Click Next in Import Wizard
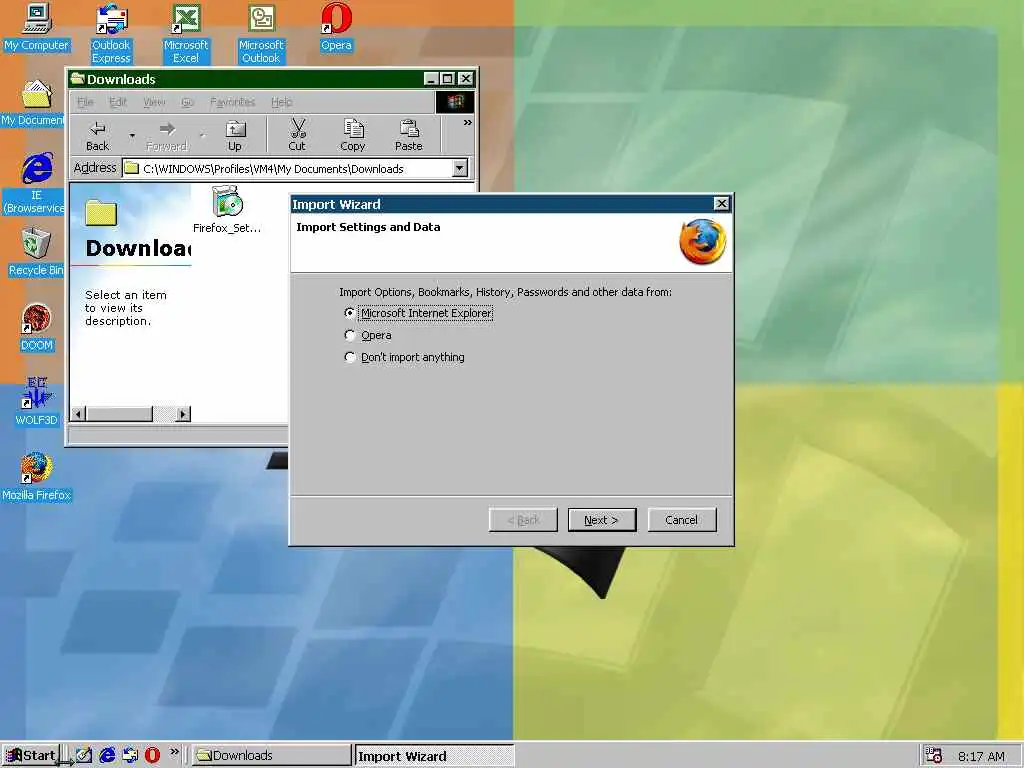The width and height of the screenshot is (1024, 768). 601,520
